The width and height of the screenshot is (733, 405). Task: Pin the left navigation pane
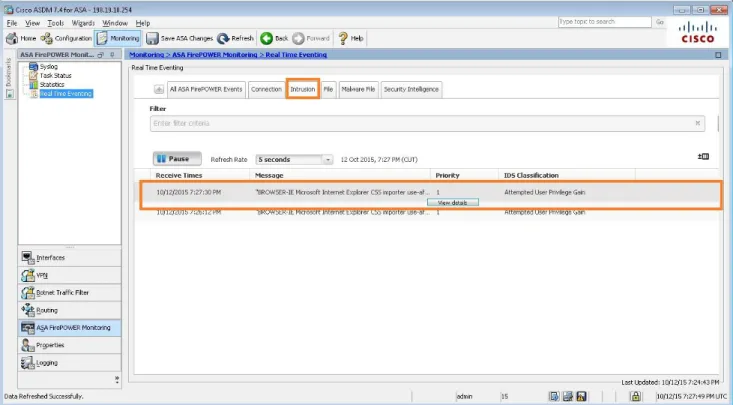tap(112, 55)
